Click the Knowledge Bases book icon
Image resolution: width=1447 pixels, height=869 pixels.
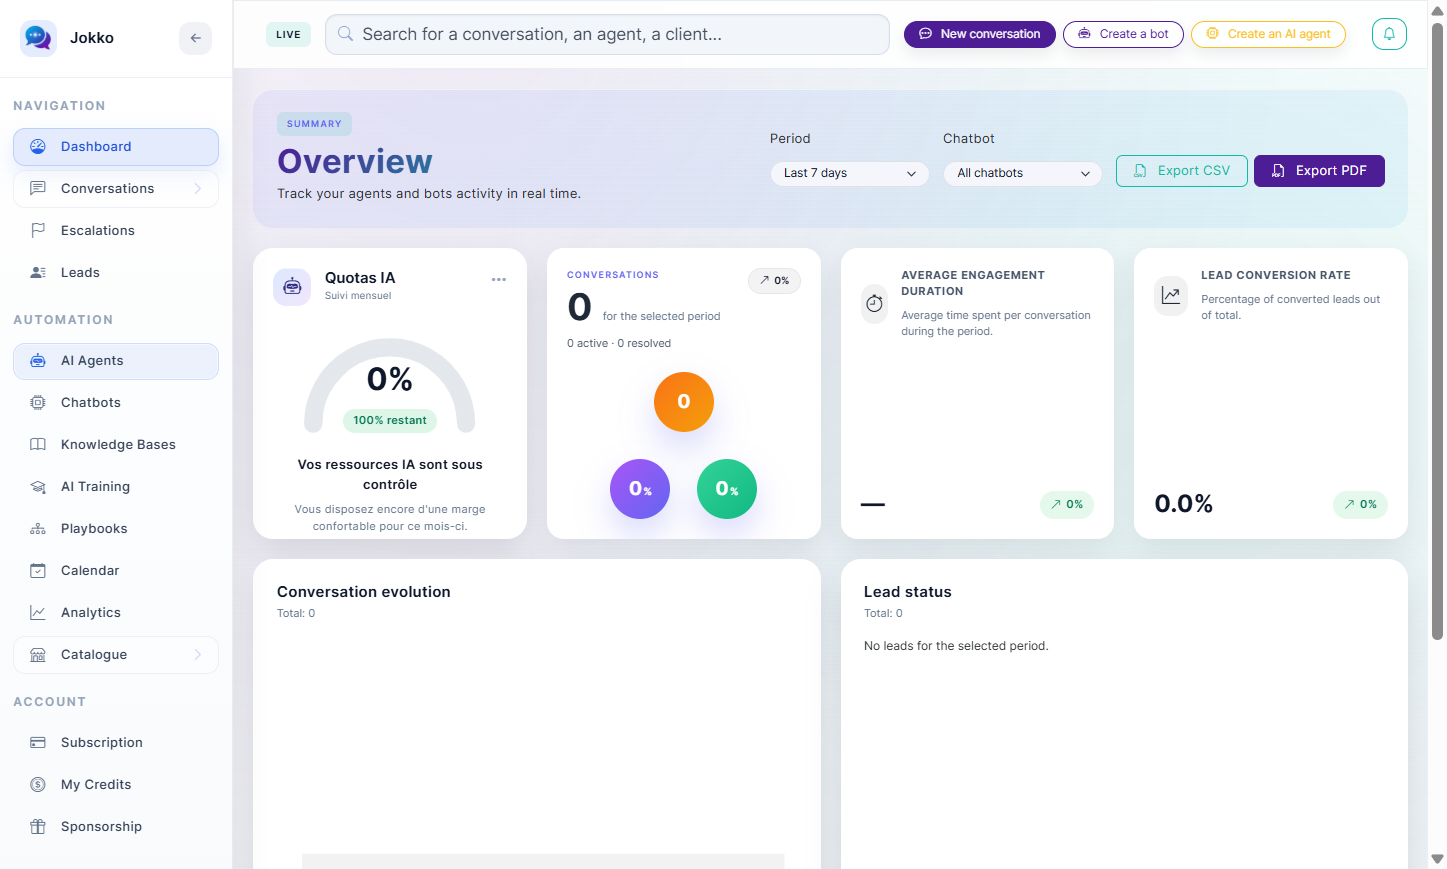38,444
